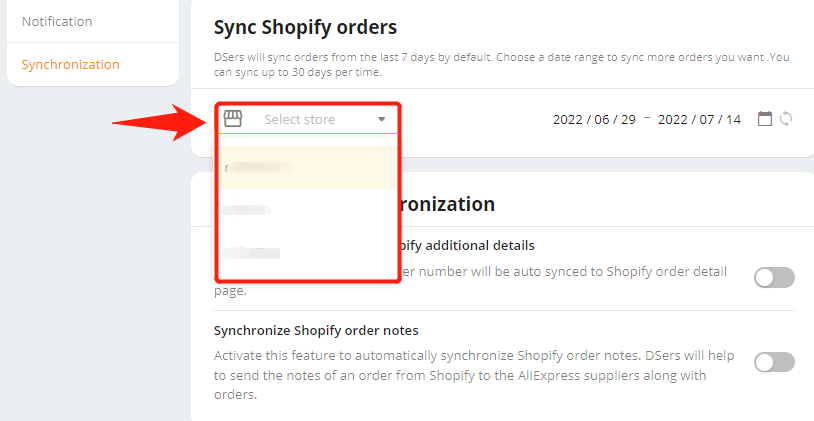This screenshot has width=814, height=421.
Task: Open the calendar date picker icon
Action: (x=765, y=119)
